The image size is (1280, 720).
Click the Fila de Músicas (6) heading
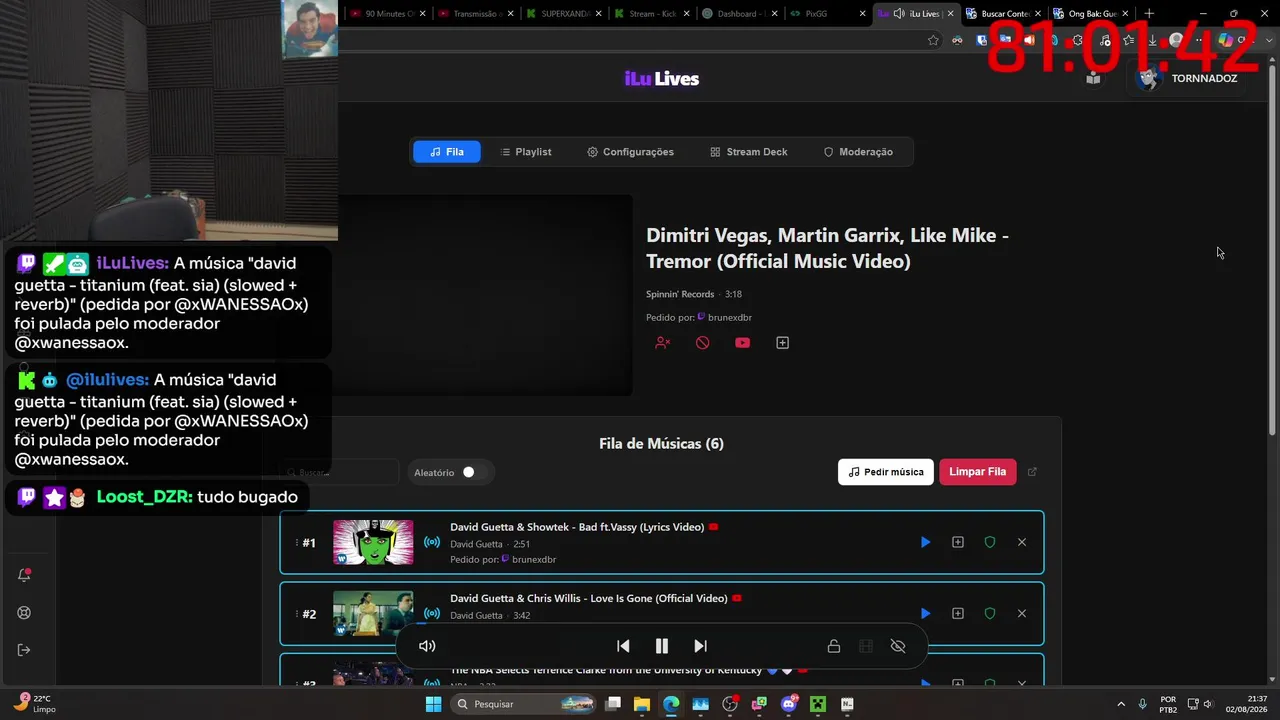[x=662, y=444]
